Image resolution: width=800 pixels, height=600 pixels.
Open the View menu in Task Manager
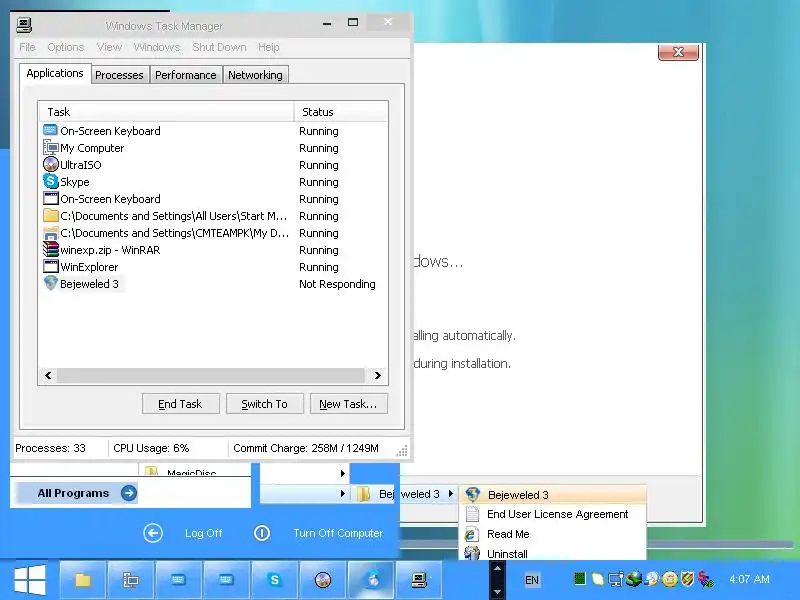(109, 47)
